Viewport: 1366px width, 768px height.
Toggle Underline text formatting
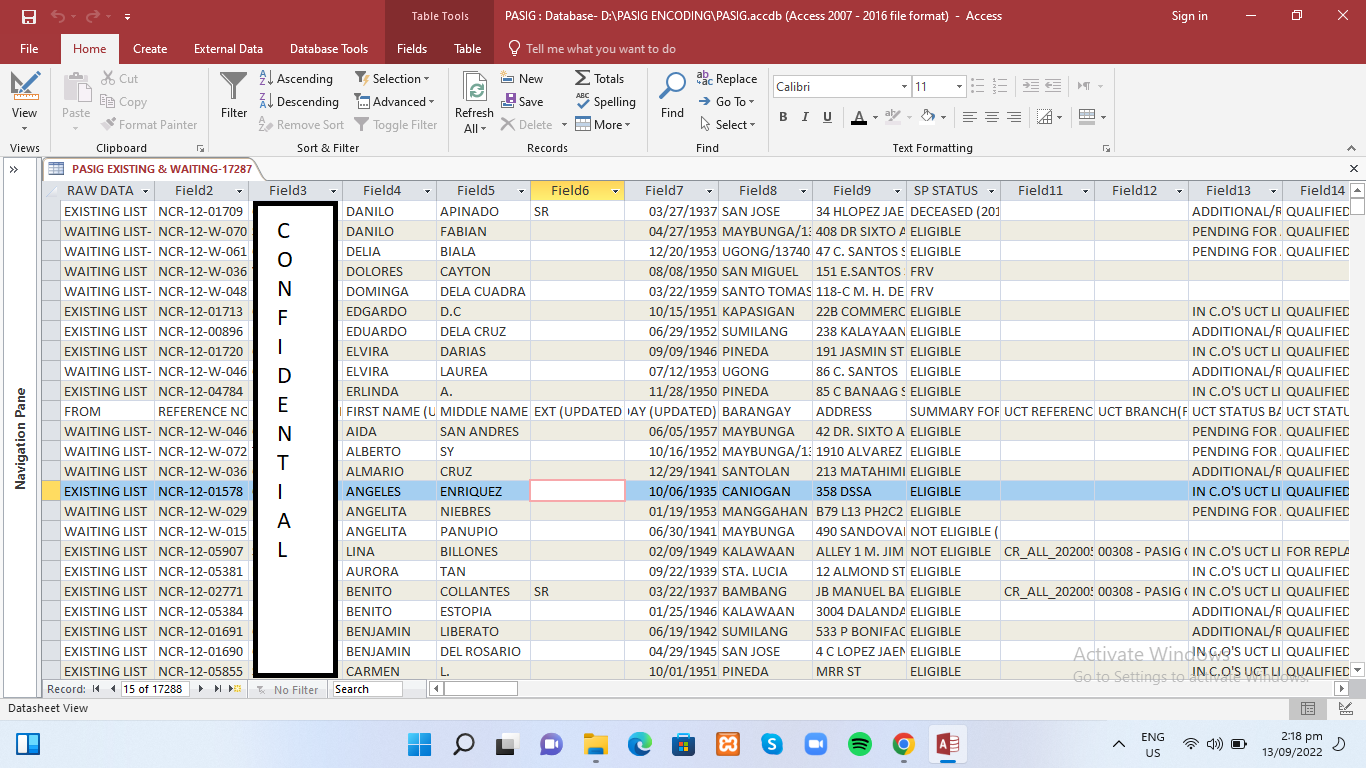(x=827, y=117)
